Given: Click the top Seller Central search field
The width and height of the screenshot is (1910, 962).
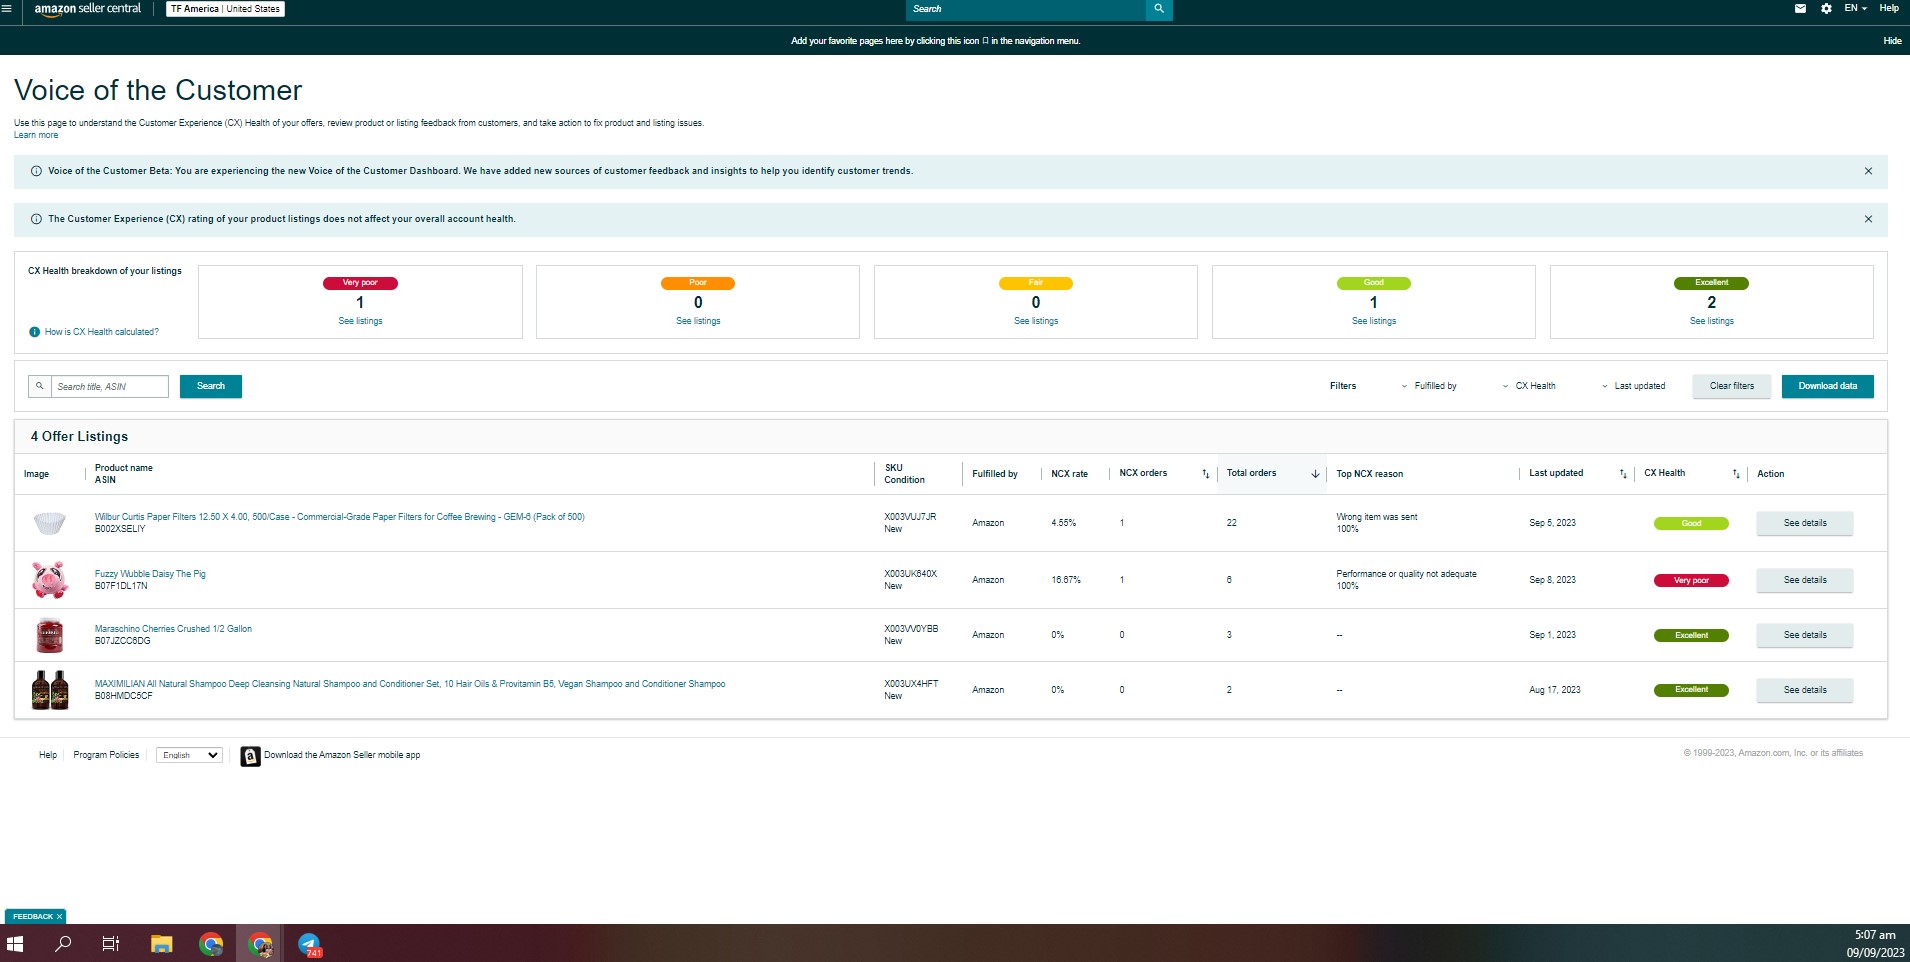Looking at the screenshot, I should [1026, 9].
